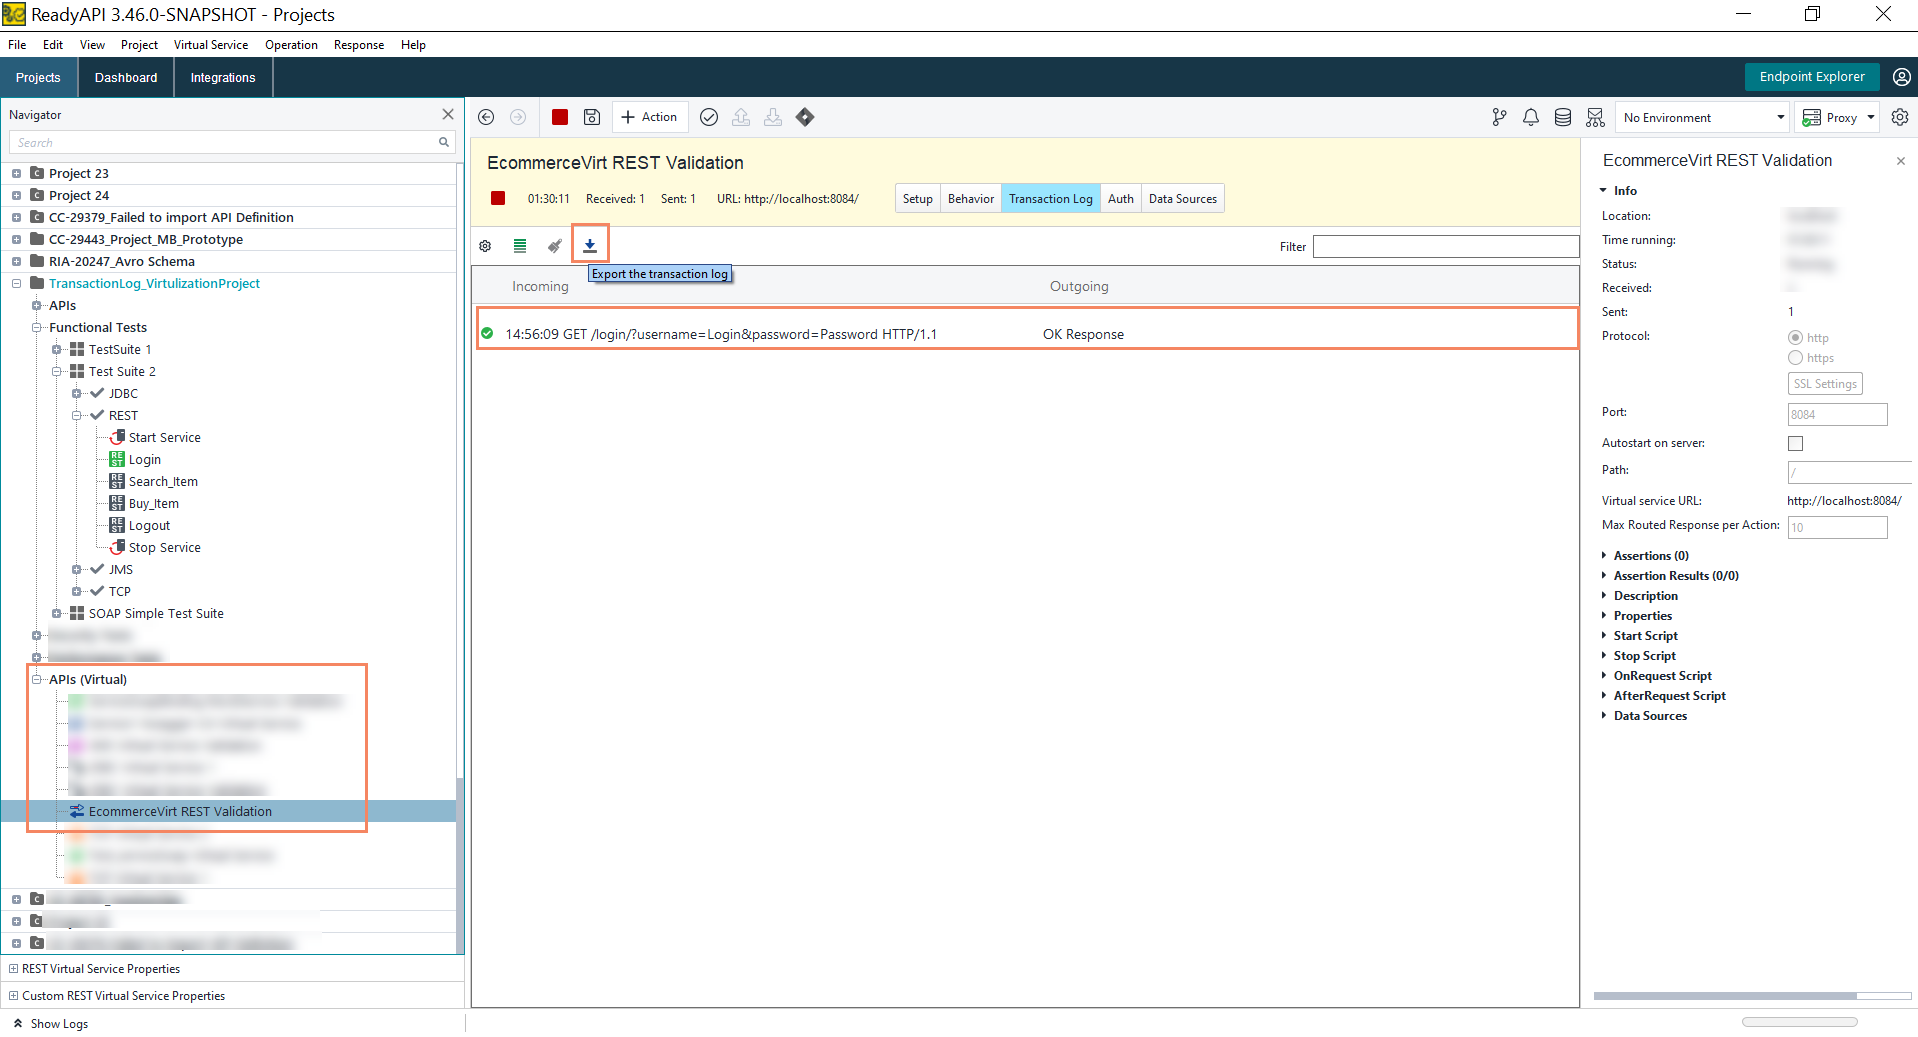
Task: Export the transaction log with the download icon
Action: pyautogui.click(x=590, y=245)
